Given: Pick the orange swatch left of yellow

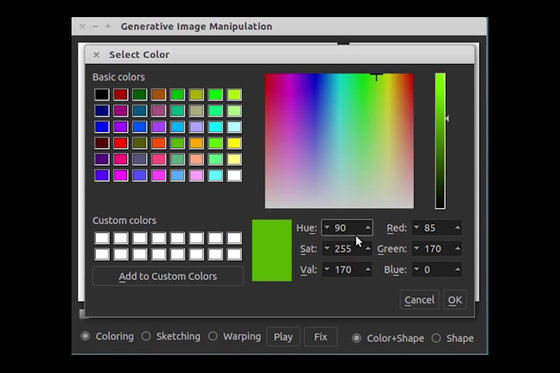Looking at the screenshot, I should [196, 143].
